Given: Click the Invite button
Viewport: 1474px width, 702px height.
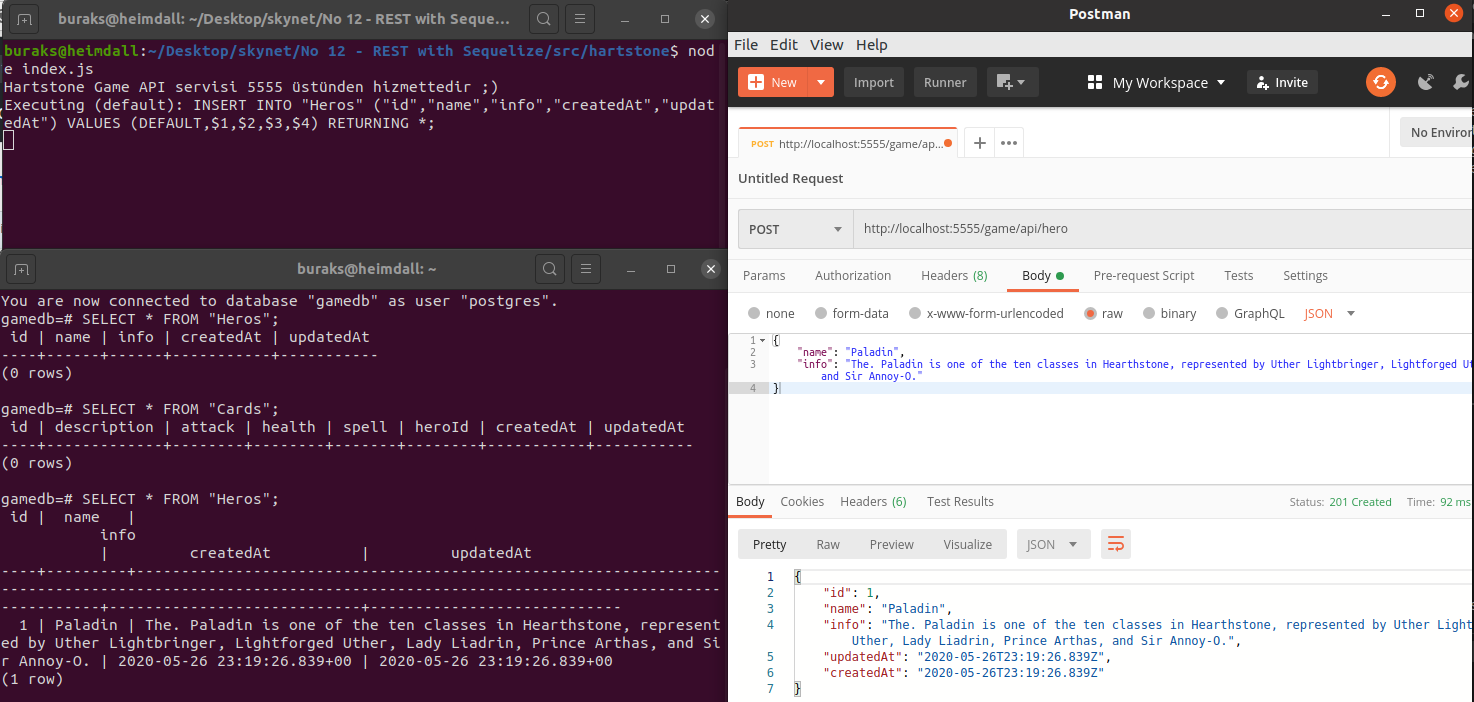Looking at the screenshot, I should pyautogui.click(x=1282, y=82).
